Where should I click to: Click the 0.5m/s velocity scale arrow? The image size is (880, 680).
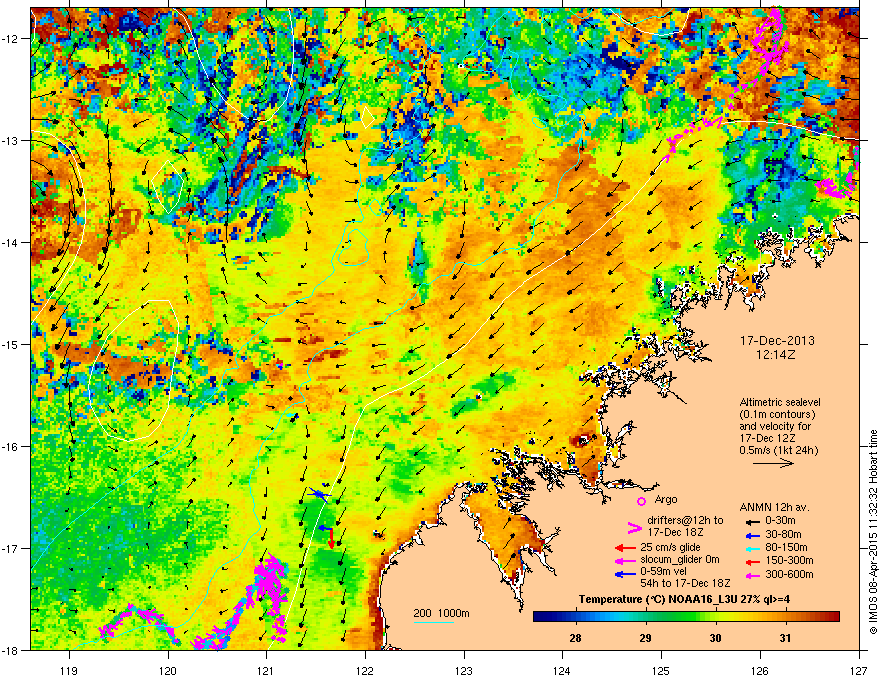(773, 463)
